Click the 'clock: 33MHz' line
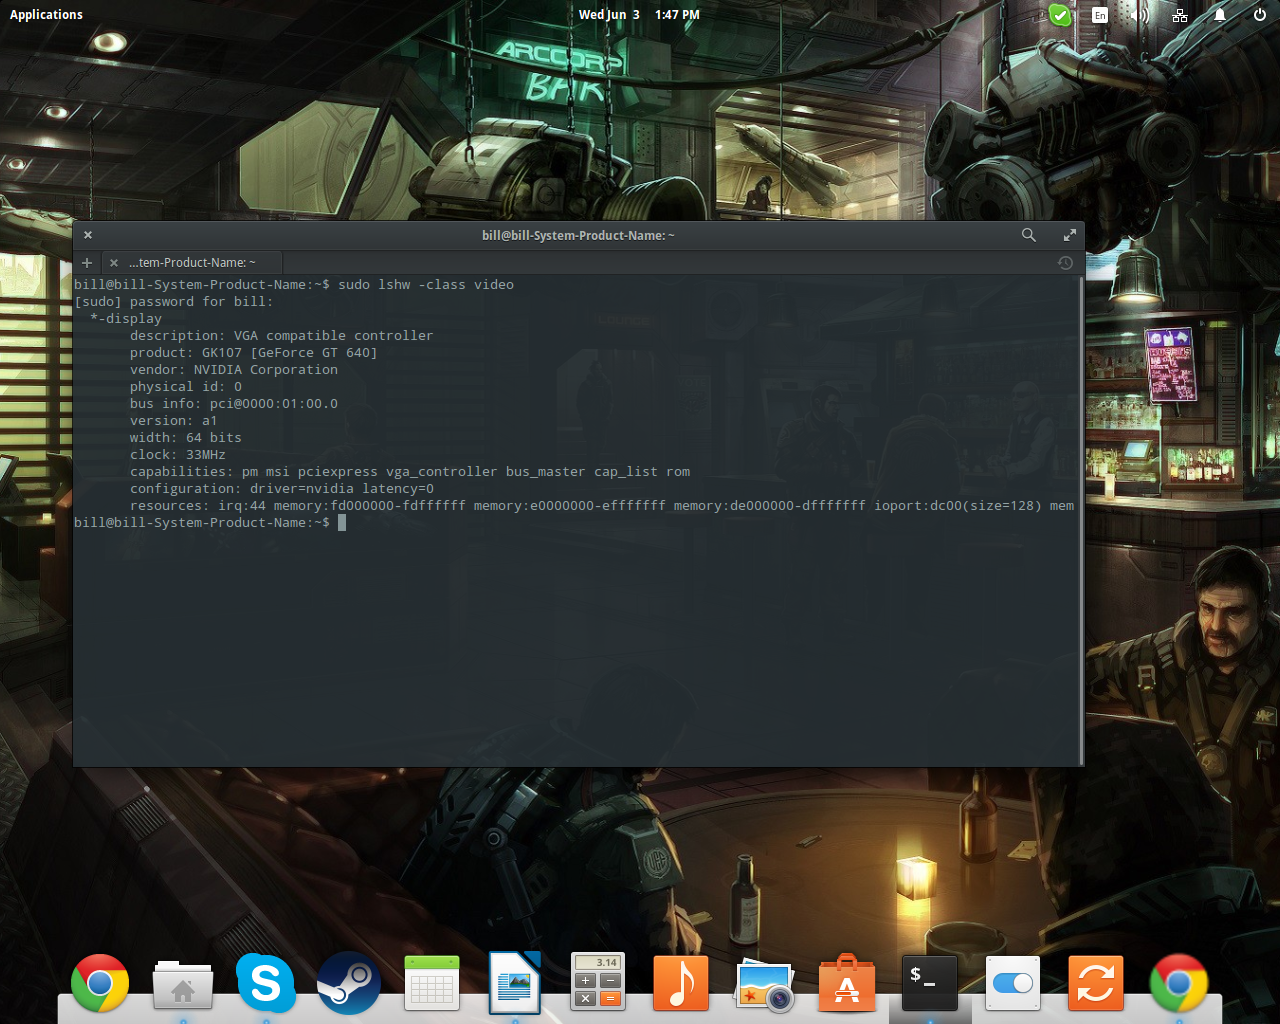 pyautogui.click(x=178, y=455)
